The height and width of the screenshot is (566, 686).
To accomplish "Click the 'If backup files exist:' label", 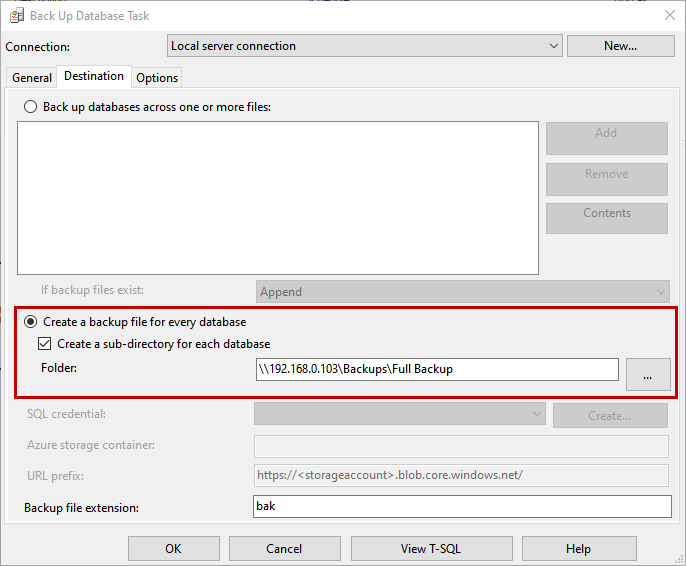I will click(92, 290).
